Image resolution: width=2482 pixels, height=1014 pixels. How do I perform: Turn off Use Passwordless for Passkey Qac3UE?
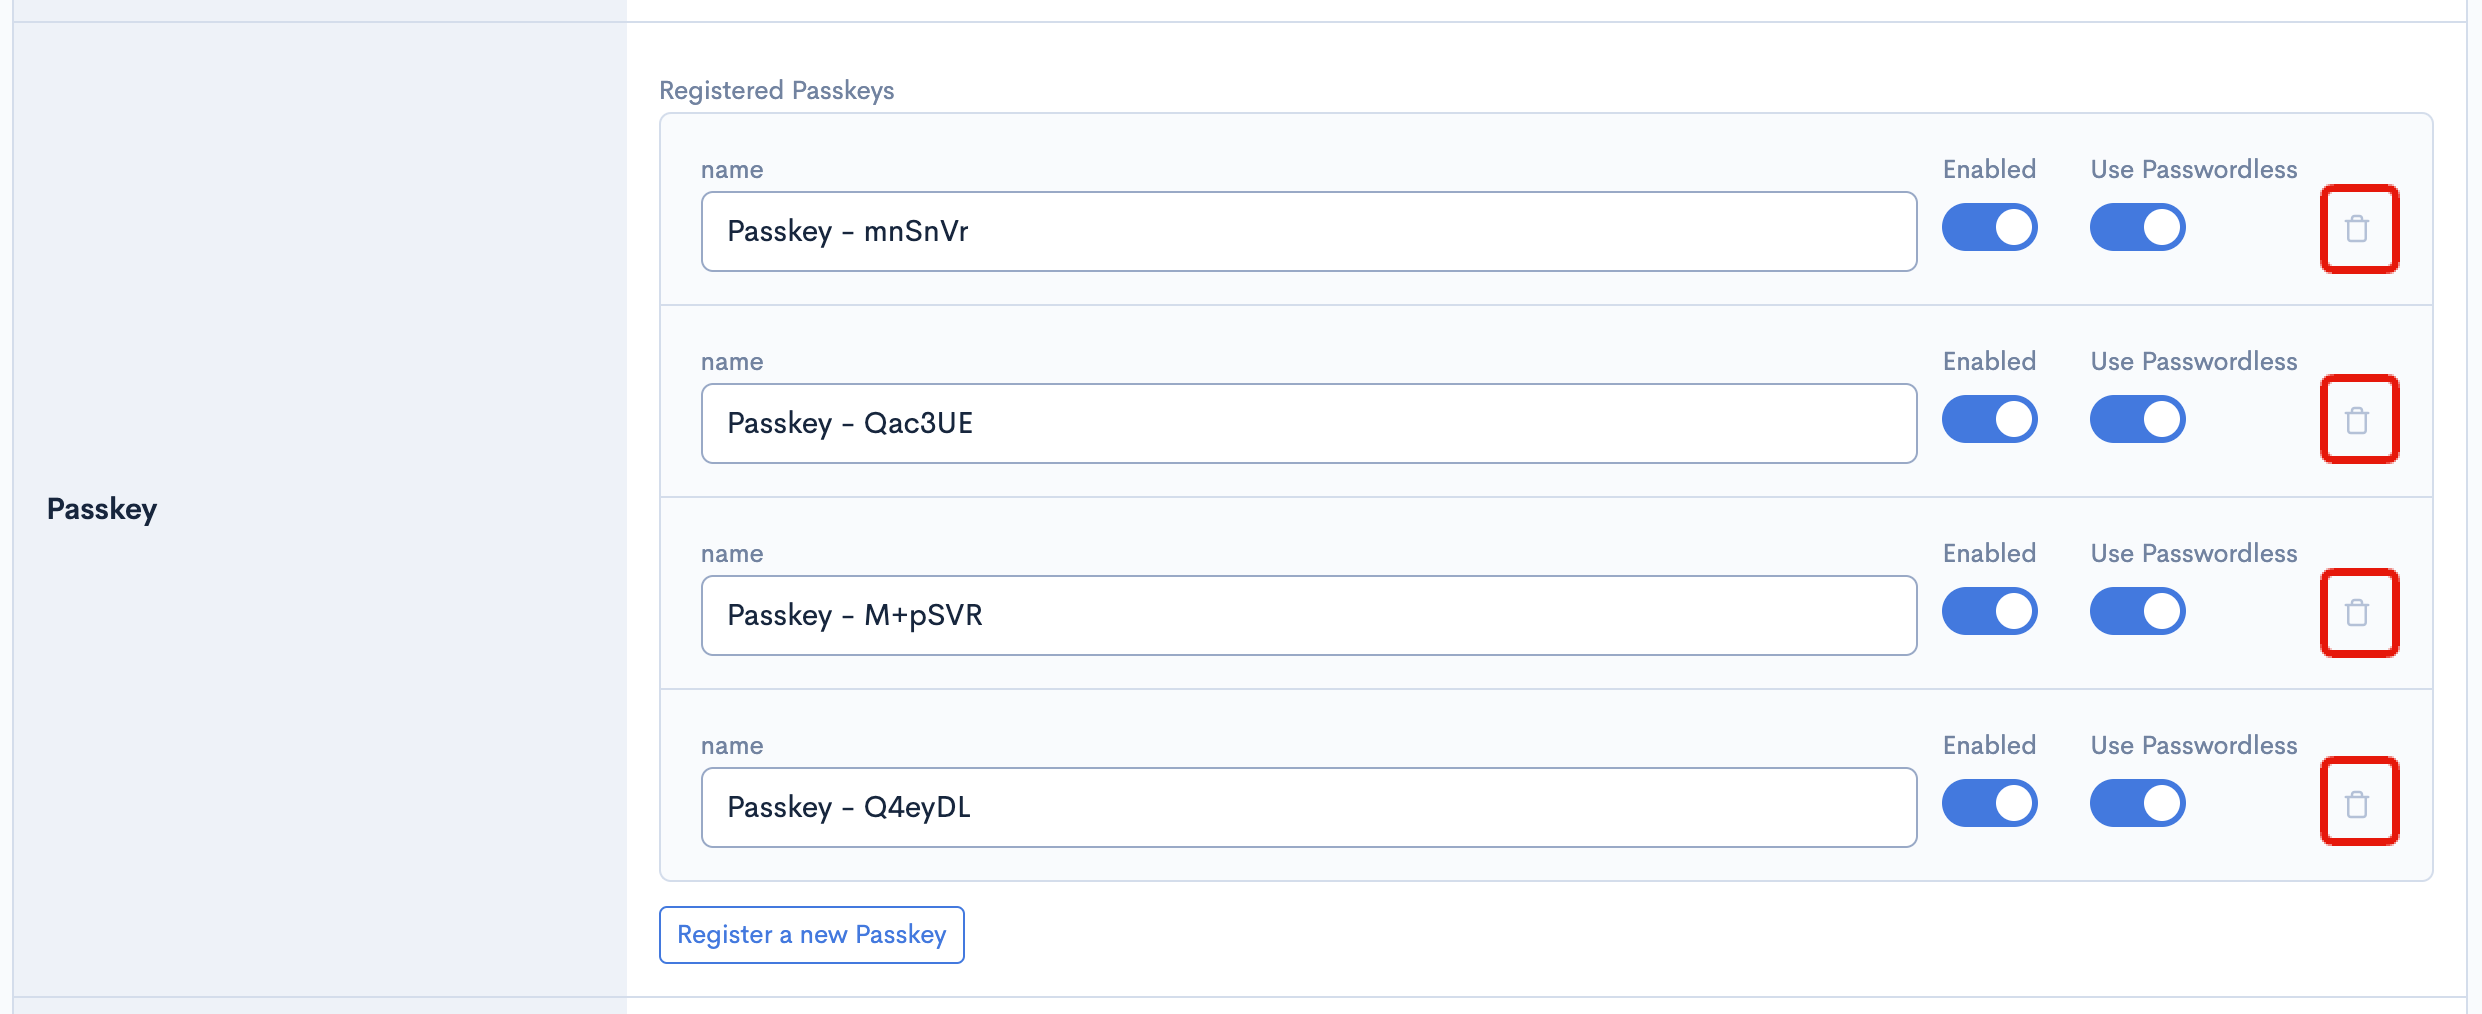click(2137, 420)
